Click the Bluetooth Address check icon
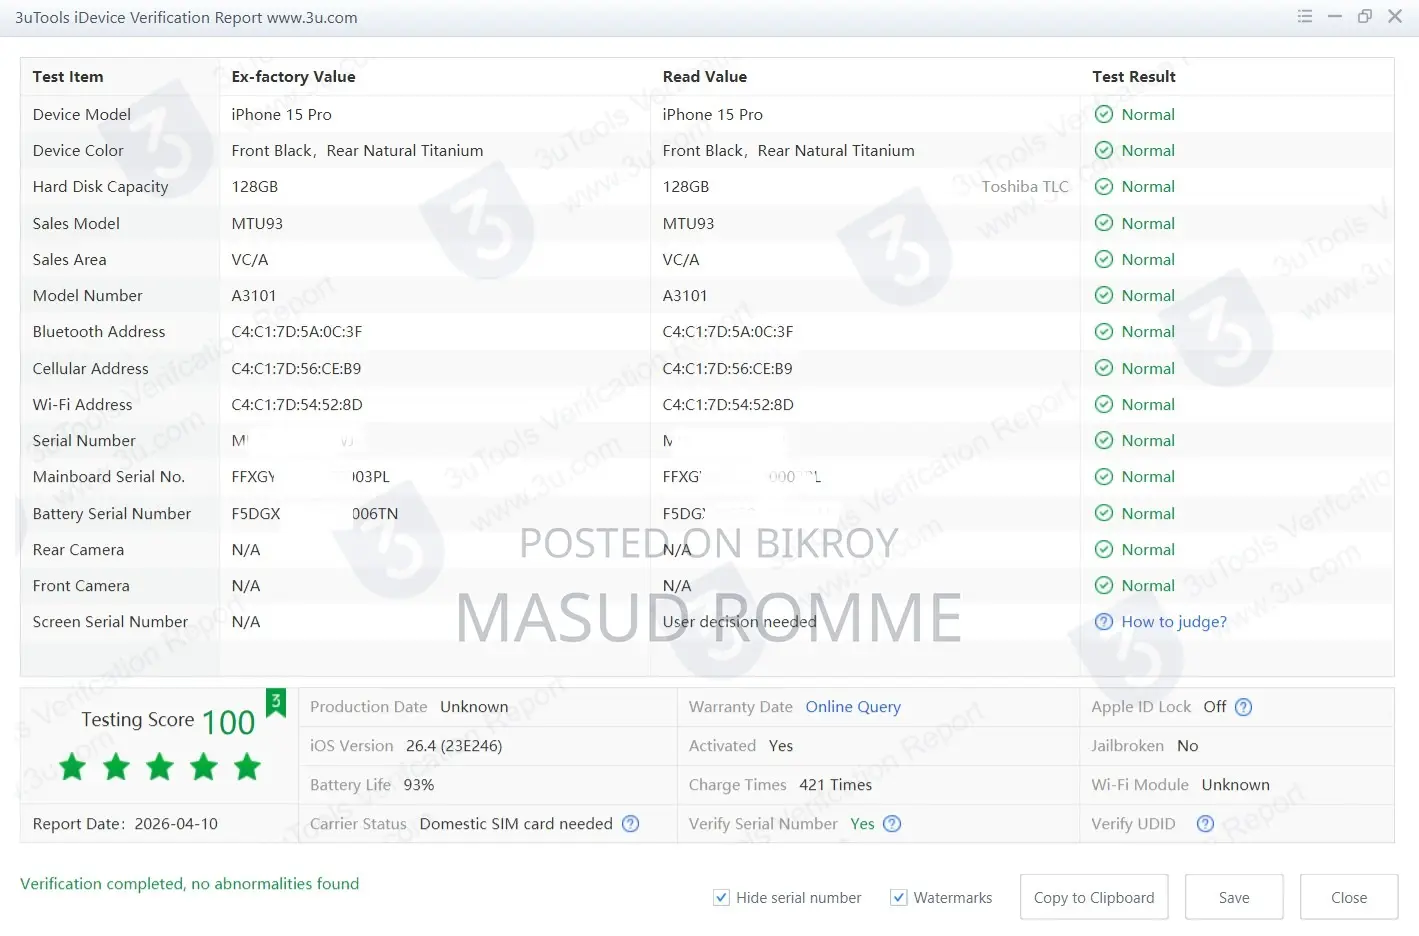The image size is (1419, 936). pos(1104,332)
